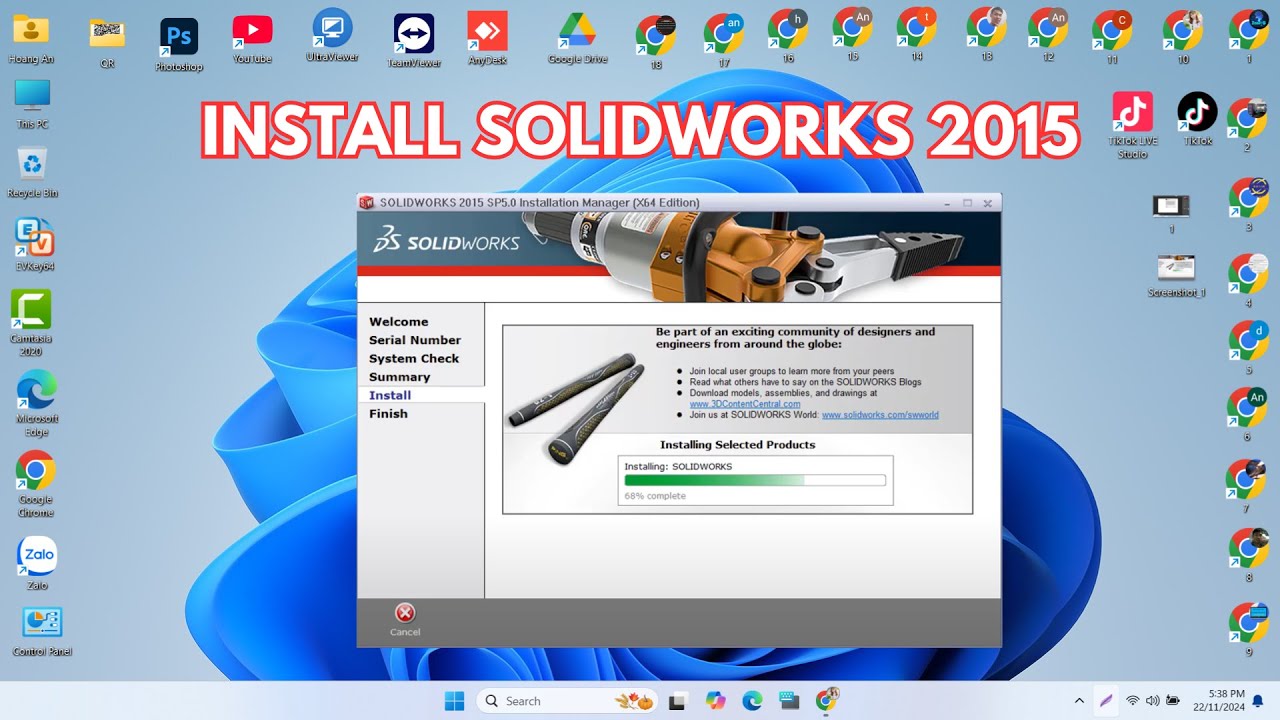Select the Chrome shortcut labeled 2
The image size is (1280, 720).
pos(1247,125)
